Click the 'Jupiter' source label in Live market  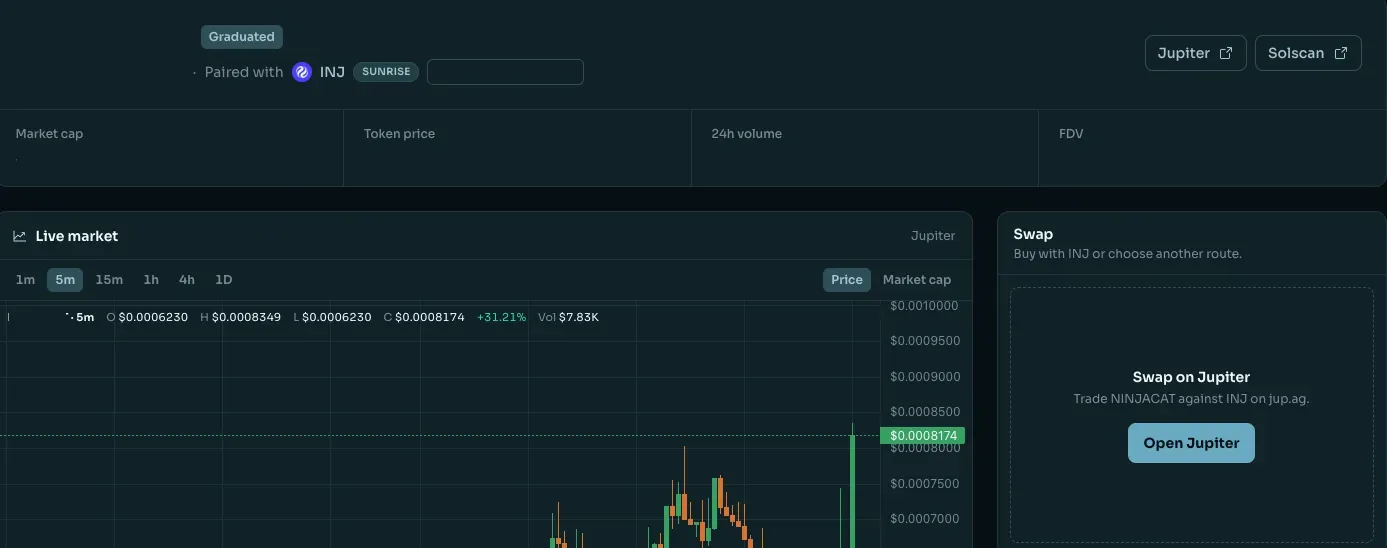click(933, 236)
